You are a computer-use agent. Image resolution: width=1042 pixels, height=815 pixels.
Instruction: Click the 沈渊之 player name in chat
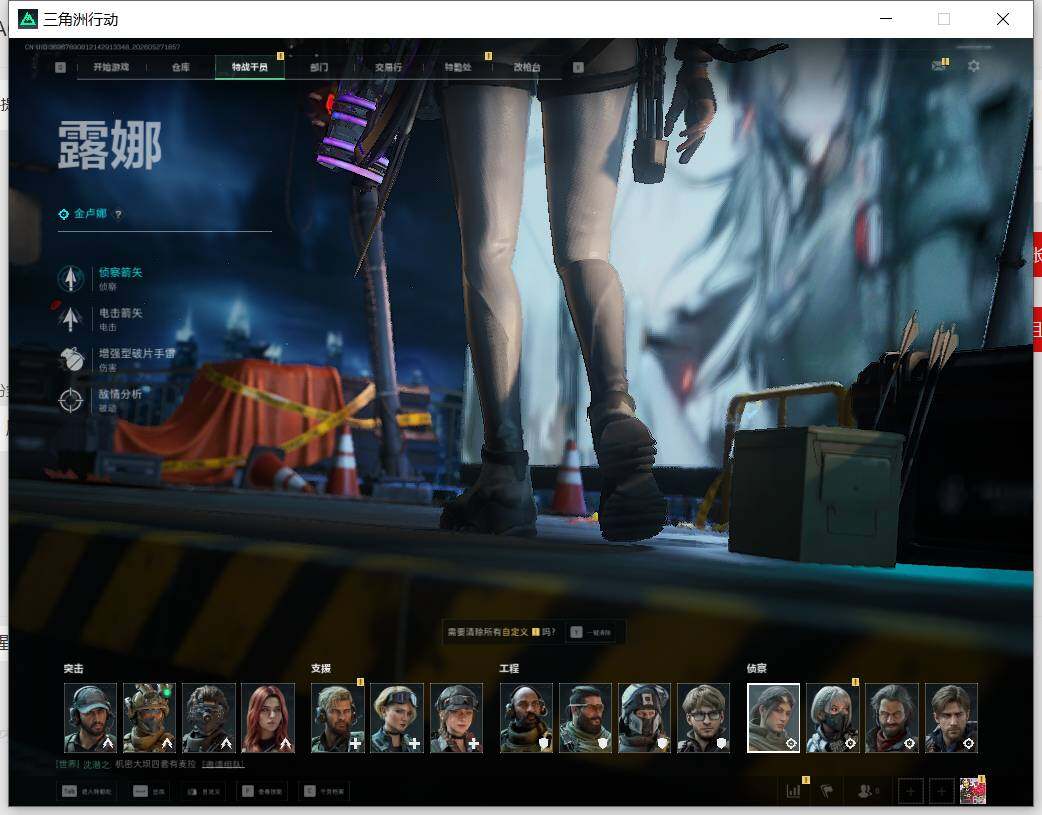tap(96, 764)
